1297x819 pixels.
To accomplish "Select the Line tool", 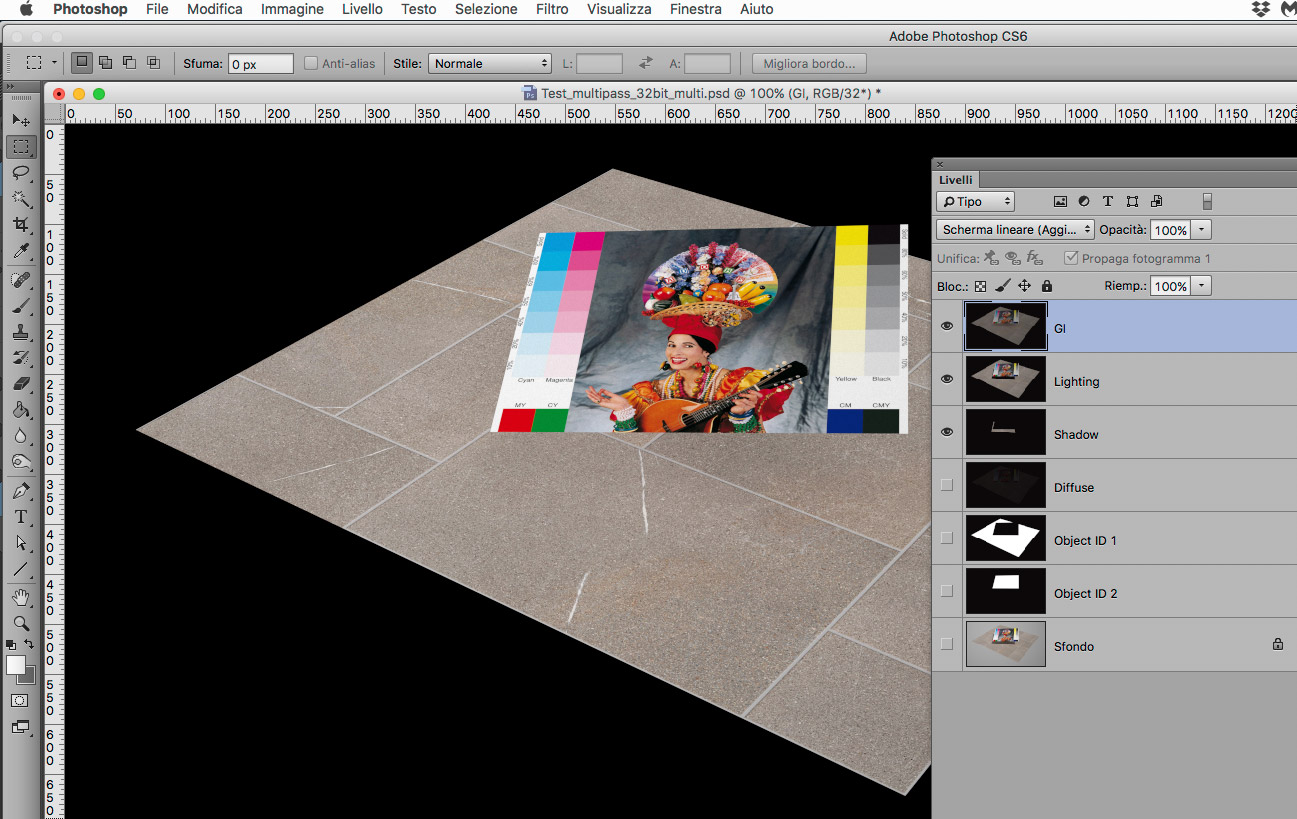I will (x=21, y=569).
